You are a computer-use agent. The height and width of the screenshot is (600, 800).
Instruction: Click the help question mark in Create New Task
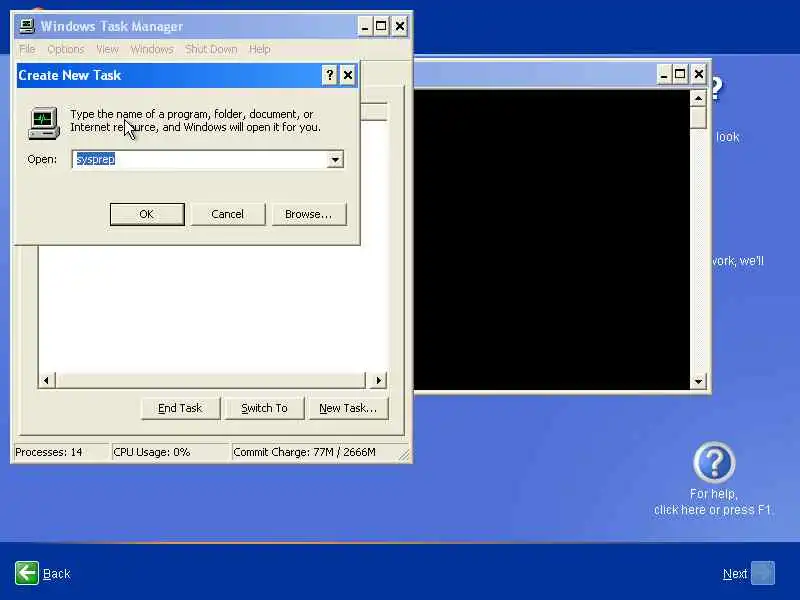[330, 76]
